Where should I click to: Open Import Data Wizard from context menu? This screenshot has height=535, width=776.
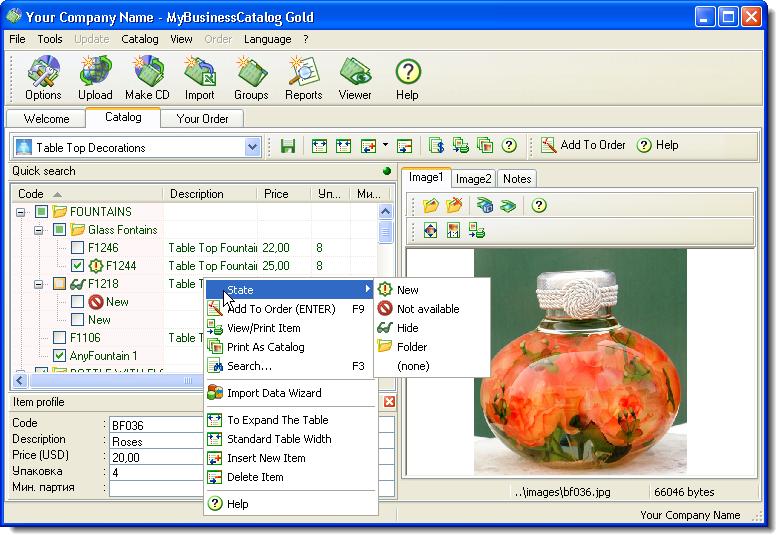290,393
